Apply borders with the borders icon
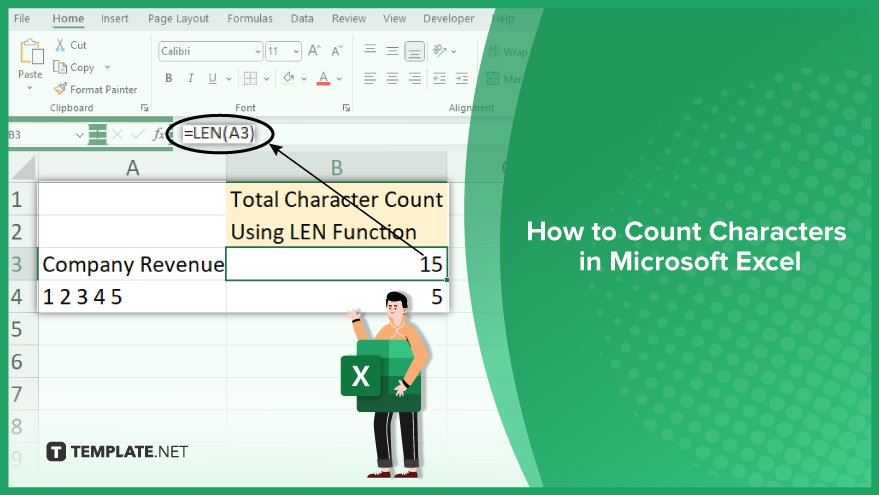The height and width of the screenshot is (495, 879). coord(250,78)
